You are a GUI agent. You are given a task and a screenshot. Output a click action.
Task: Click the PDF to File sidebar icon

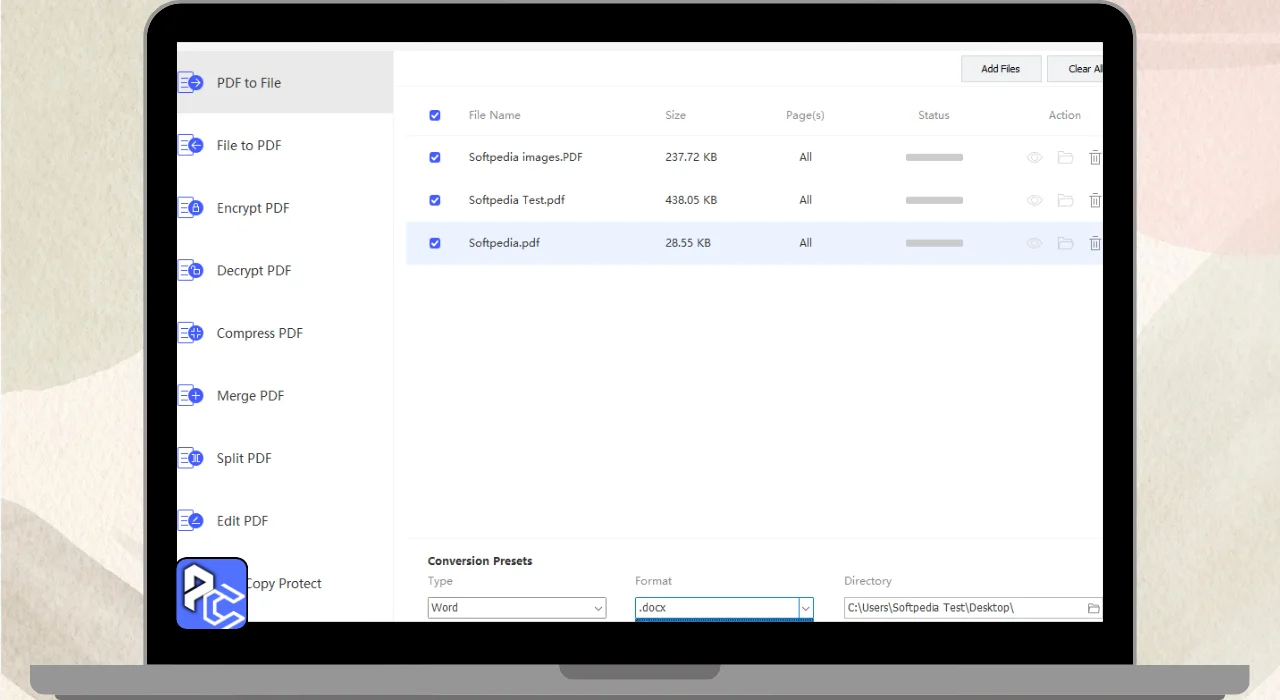(x=191, y=83)
